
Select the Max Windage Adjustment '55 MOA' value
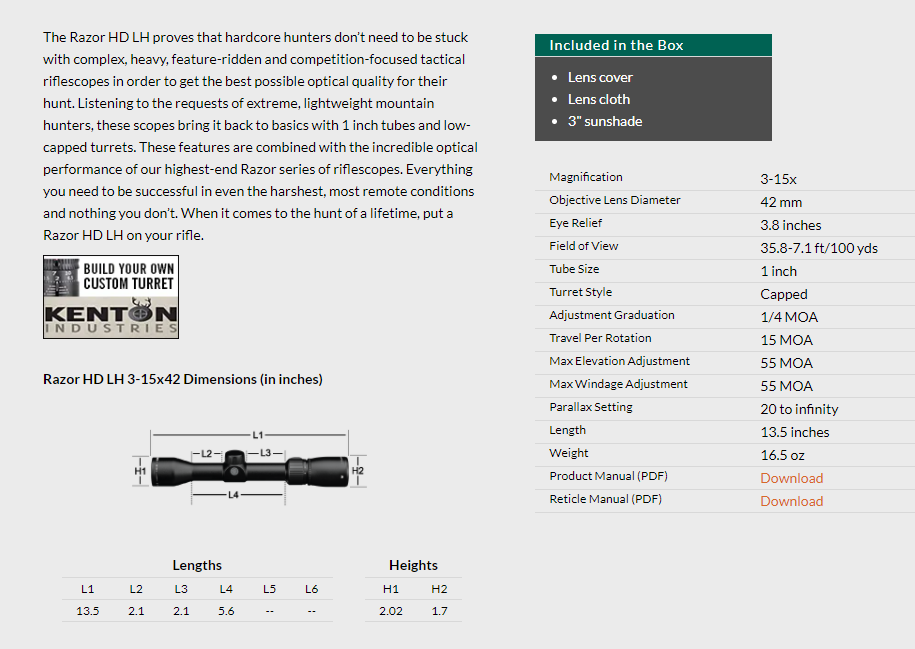(x=786, y=386)
